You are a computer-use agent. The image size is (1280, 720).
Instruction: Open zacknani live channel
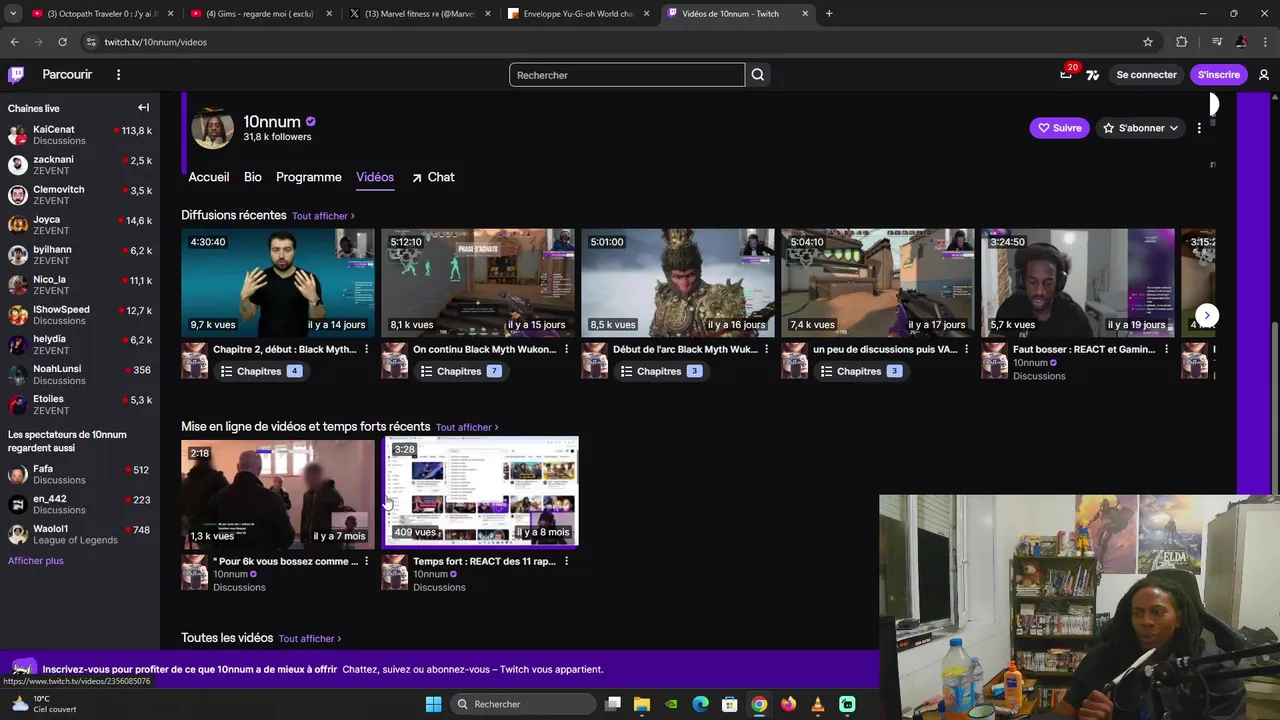pos(80,165)
